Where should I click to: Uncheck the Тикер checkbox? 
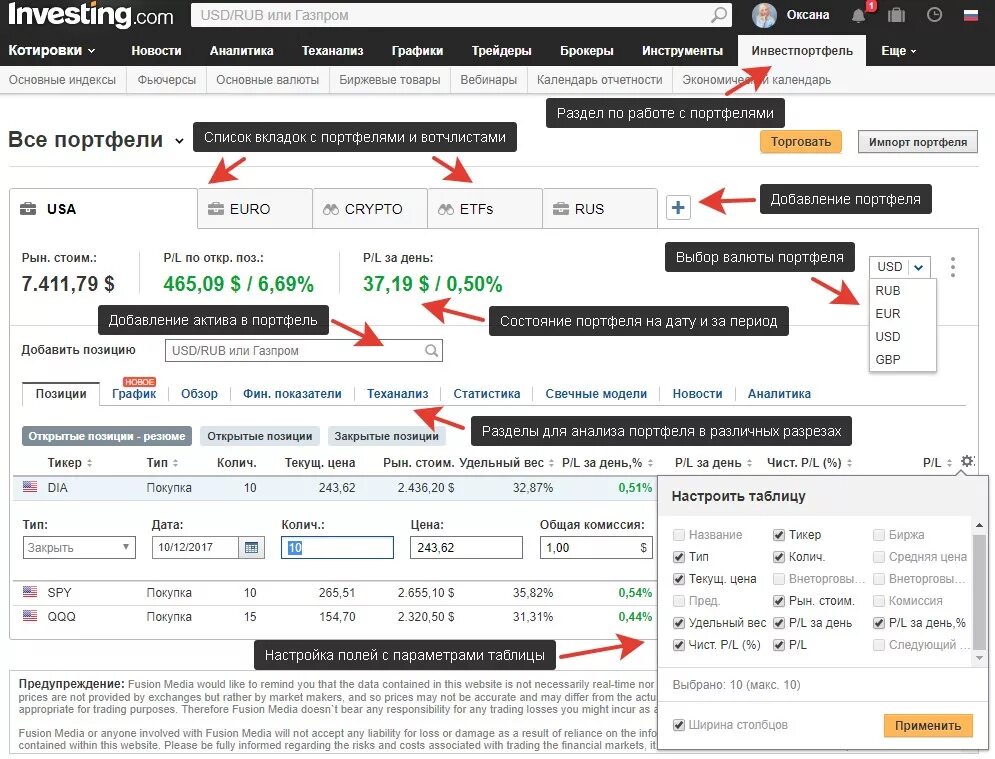(x=779, y=535)
